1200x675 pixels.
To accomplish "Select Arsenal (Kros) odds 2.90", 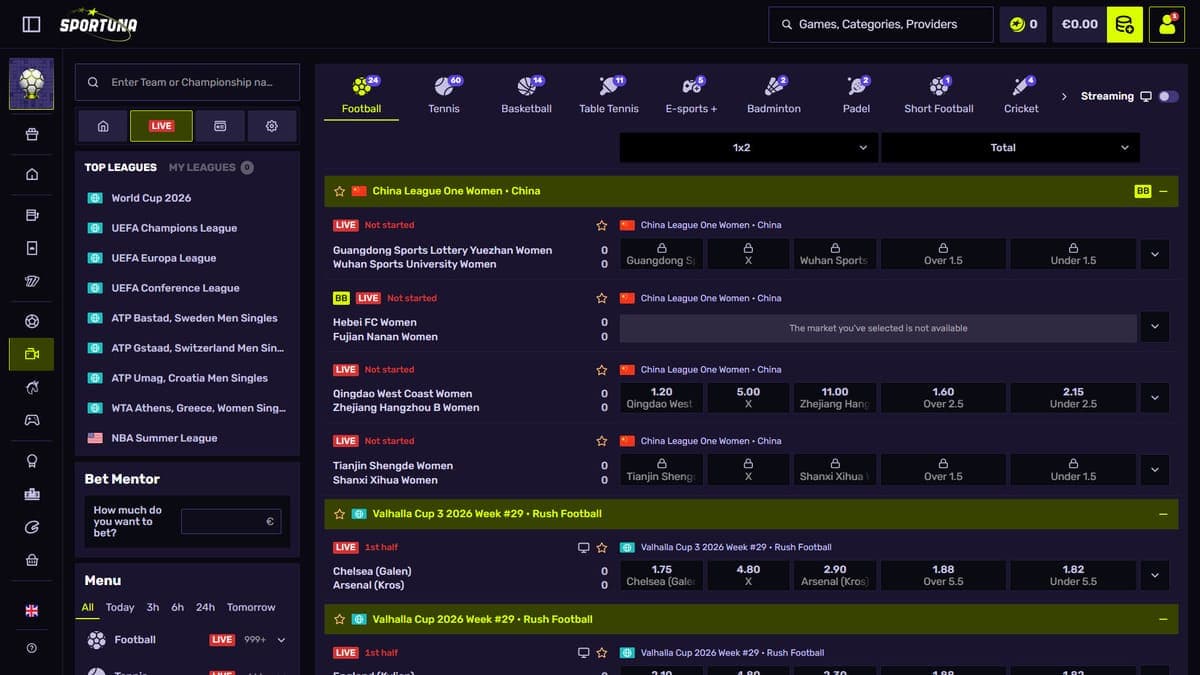I will click(834, 575).
